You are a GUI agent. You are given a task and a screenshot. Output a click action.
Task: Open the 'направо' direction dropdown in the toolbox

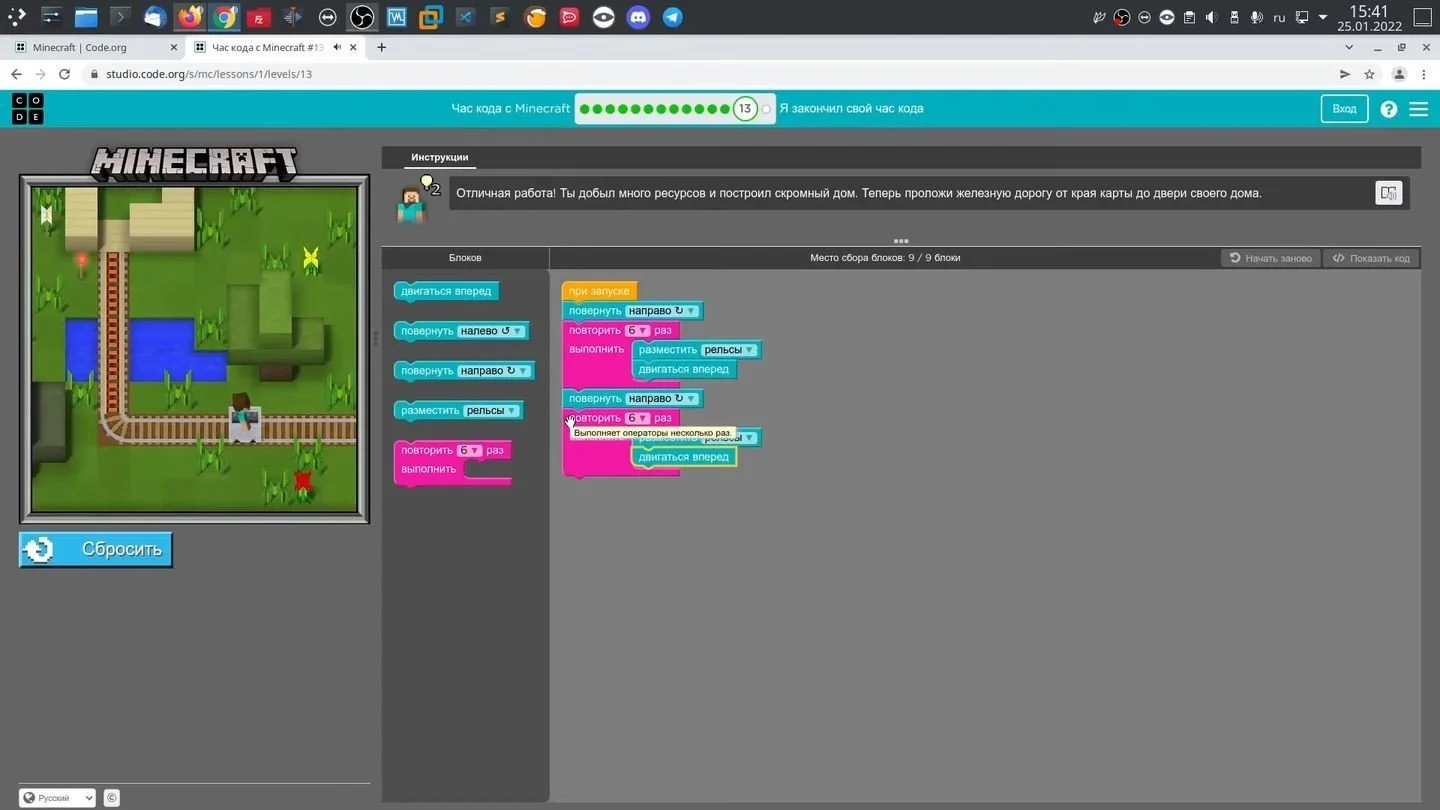(x=494, y=371)
